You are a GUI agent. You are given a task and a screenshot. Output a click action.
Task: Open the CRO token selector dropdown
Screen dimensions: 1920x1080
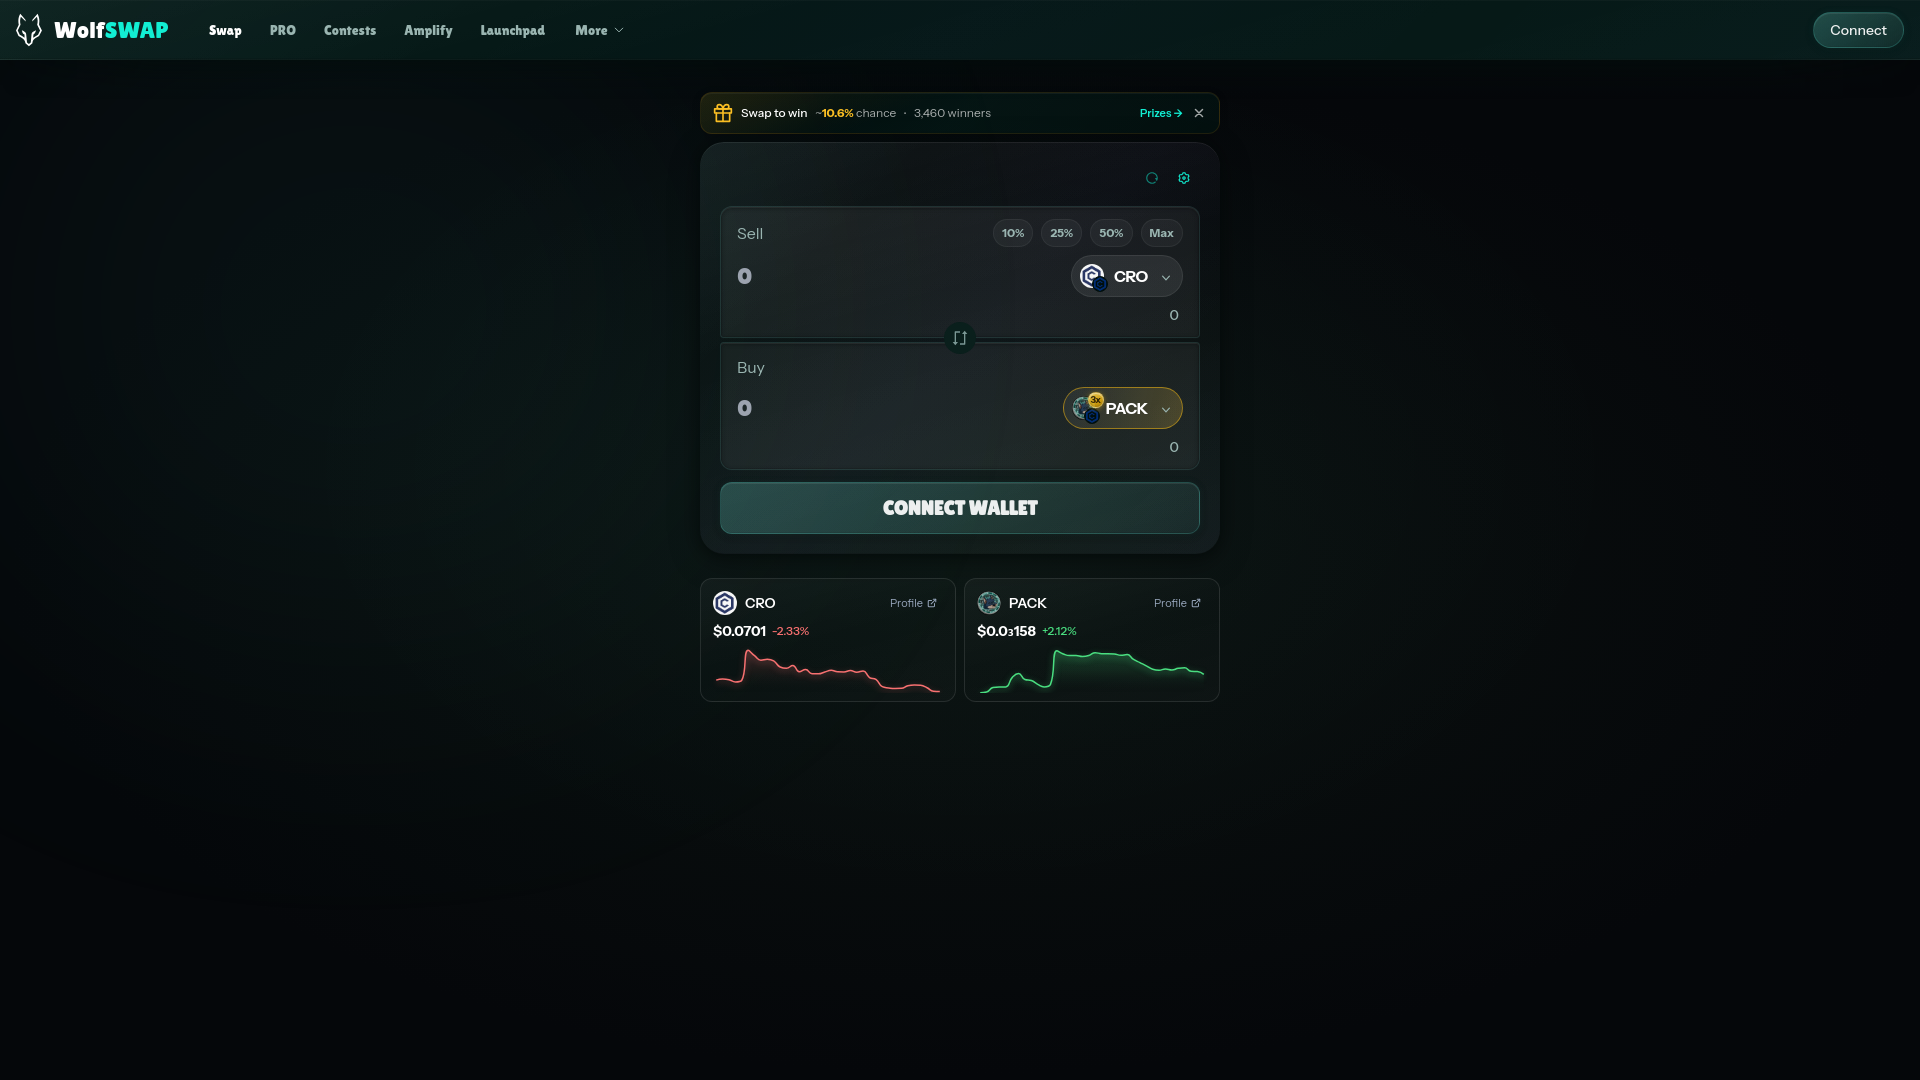pos(1127,276)
